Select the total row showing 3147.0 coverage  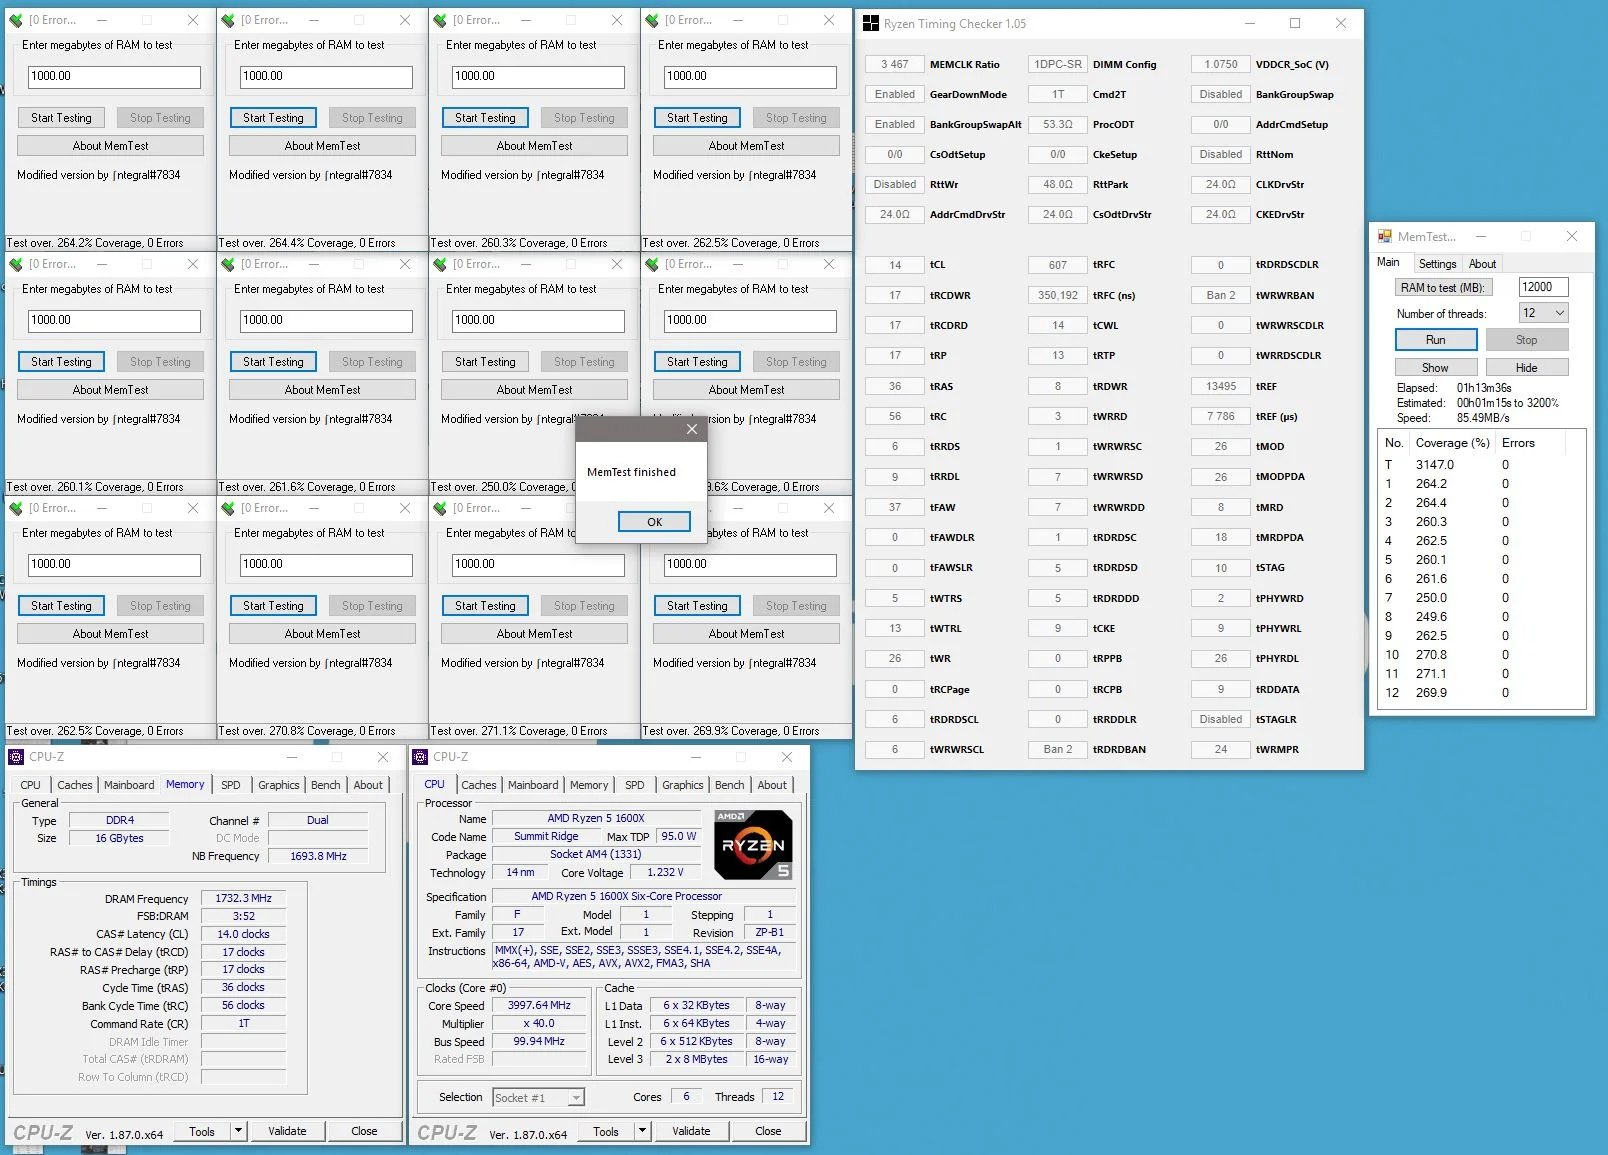(x=1481, y=465)
